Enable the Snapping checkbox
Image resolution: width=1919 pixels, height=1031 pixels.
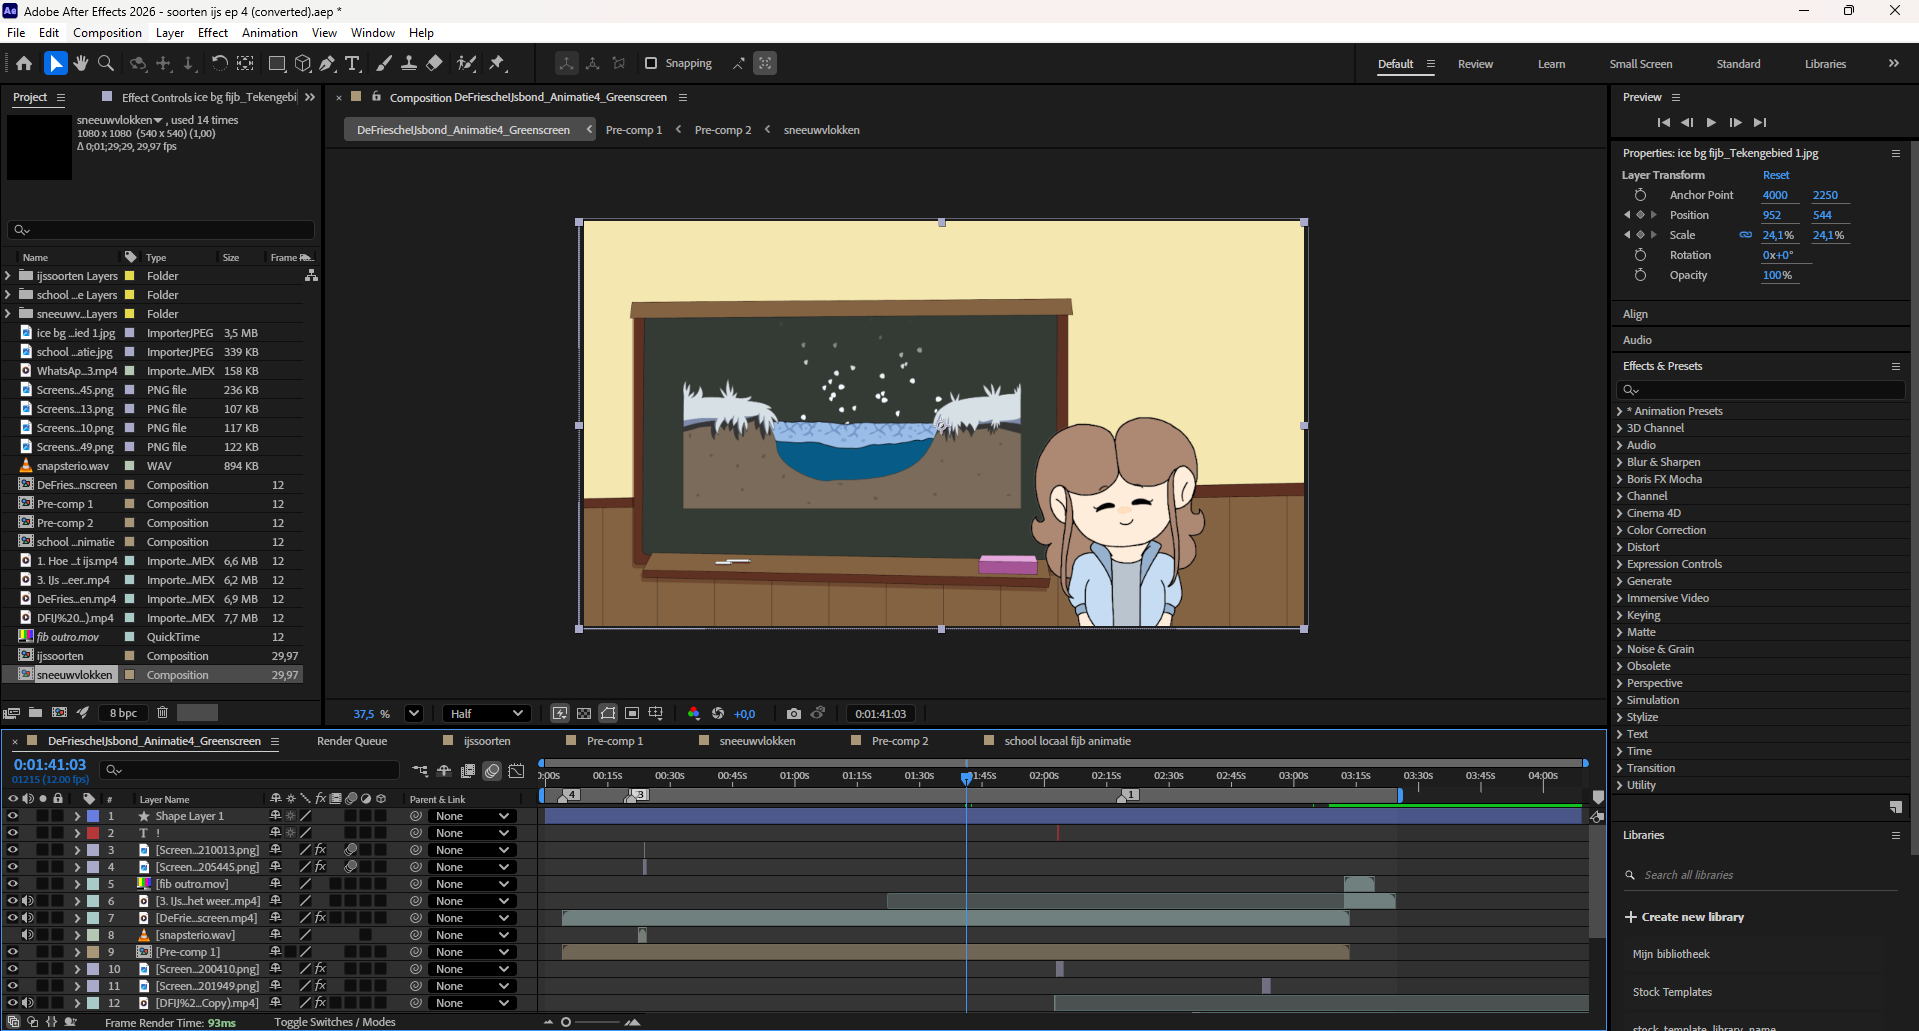point(651,63)
